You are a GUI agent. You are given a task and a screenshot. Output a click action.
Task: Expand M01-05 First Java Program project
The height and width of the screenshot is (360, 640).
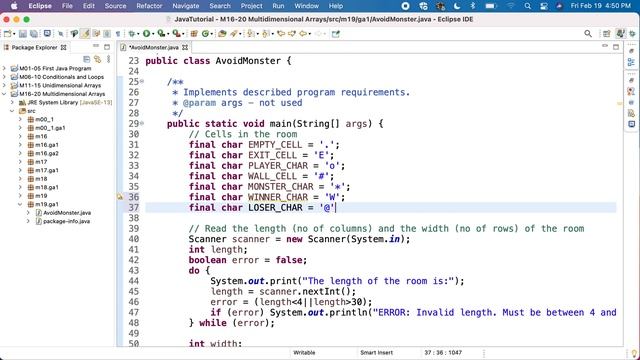pos(4,68)
